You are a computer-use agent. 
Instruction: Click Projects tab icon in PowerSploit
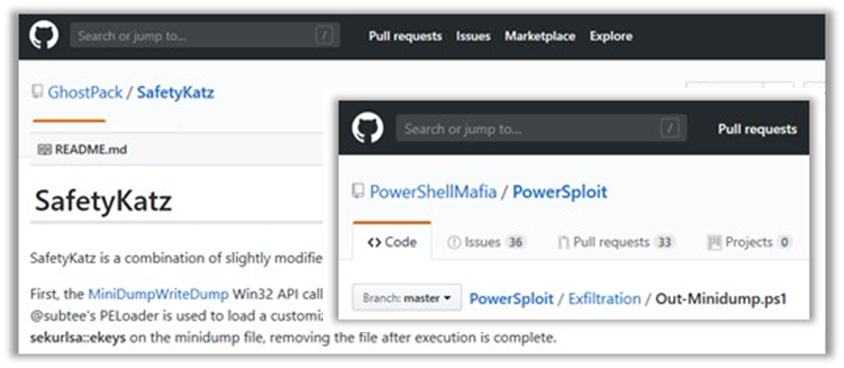click(714, 243)
